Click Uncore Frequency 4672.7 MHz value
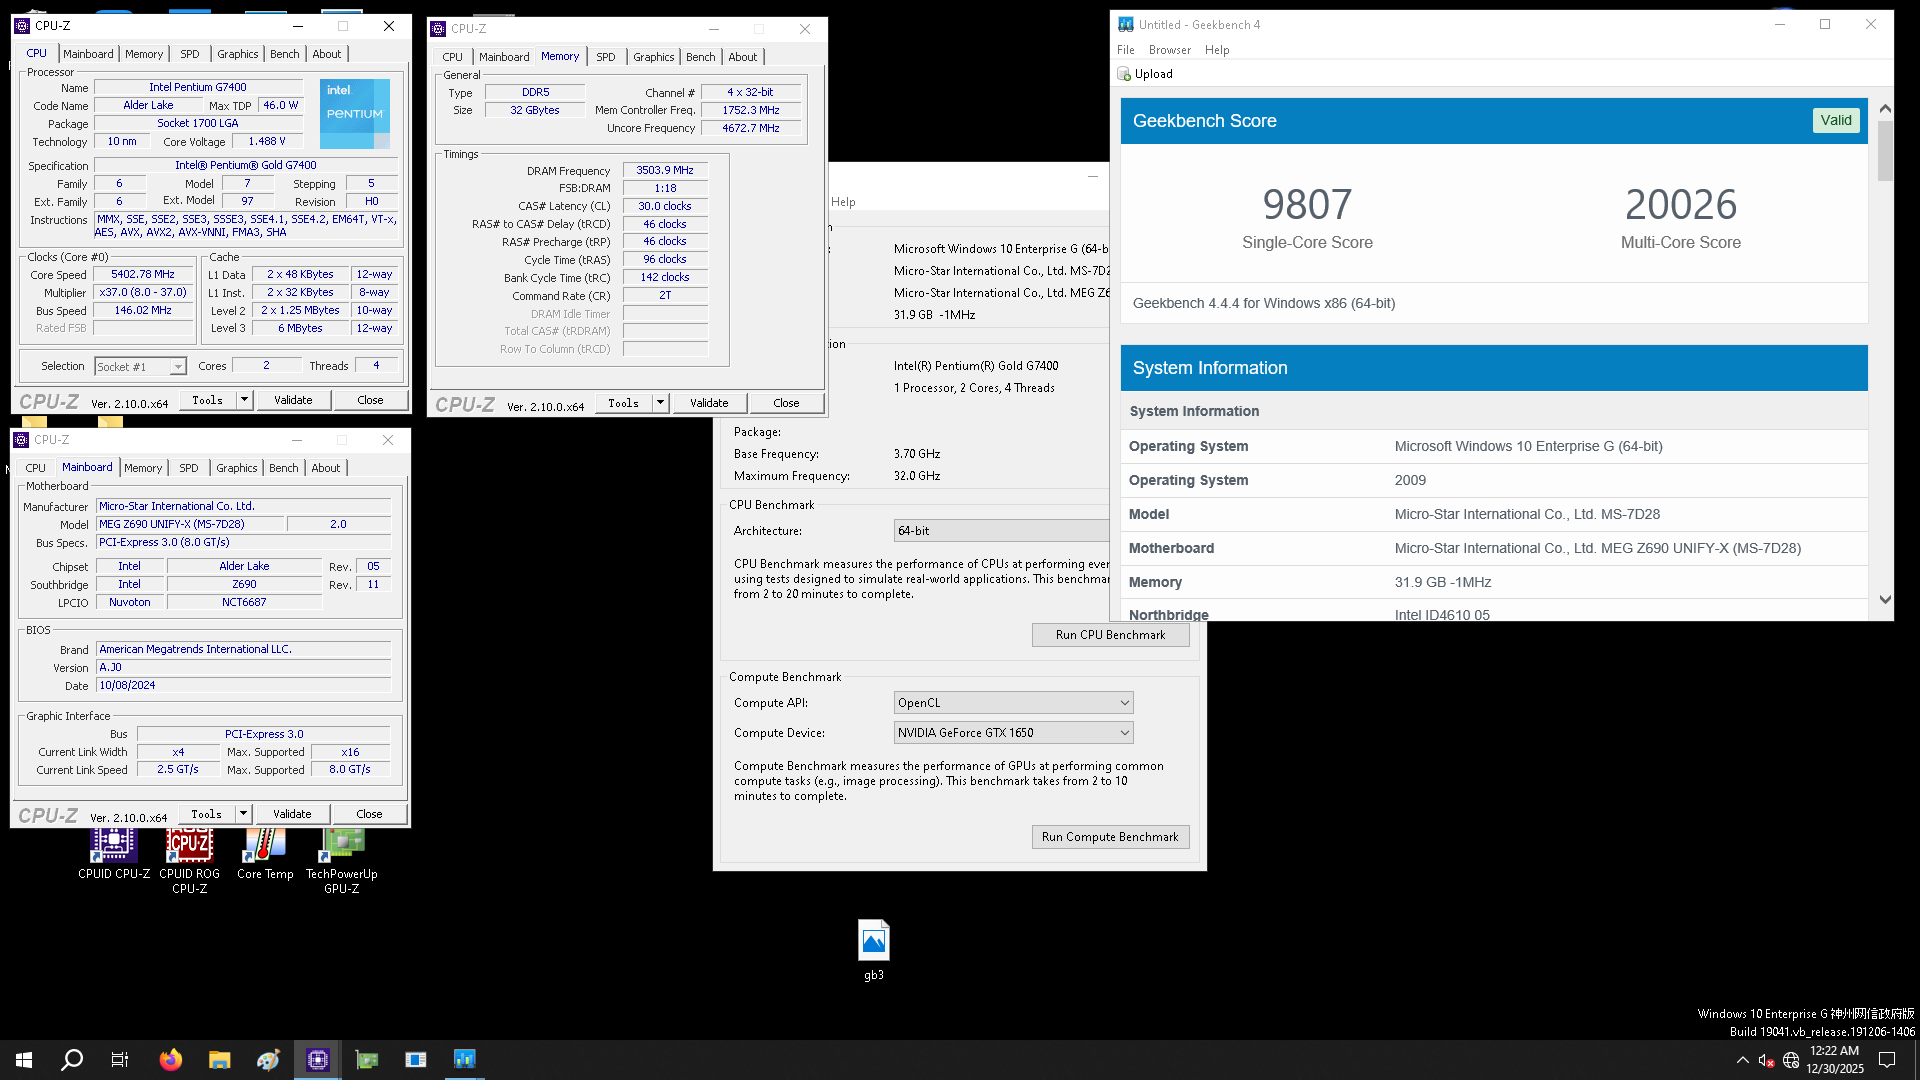 [x=751, y=128]
